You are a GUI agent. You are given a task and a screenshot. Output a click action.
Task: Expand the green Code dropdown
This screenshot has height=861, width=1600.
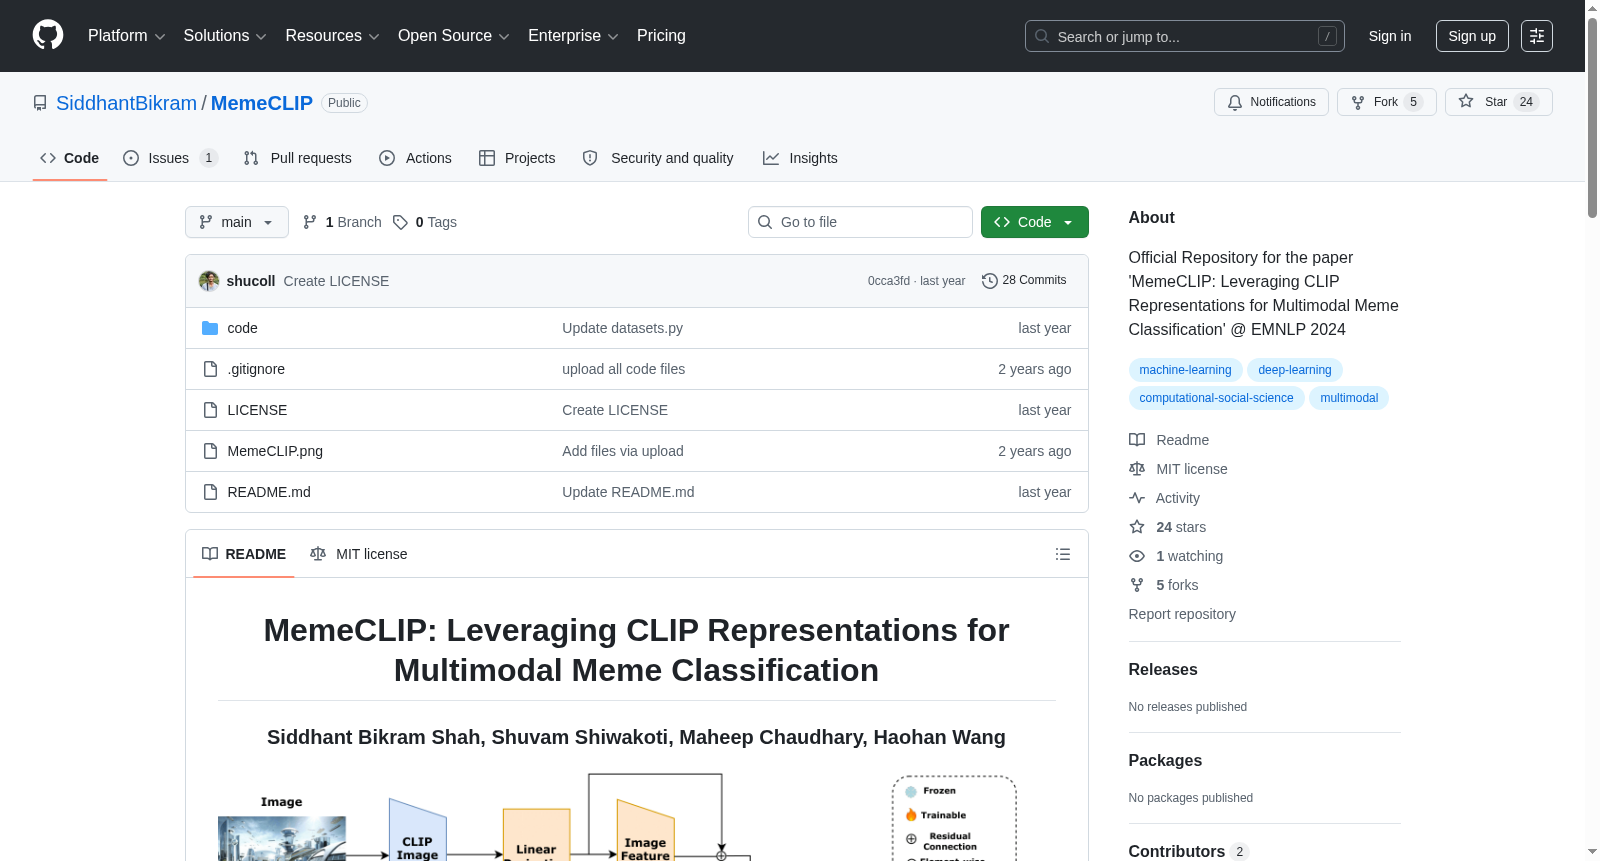point(1034,222)
